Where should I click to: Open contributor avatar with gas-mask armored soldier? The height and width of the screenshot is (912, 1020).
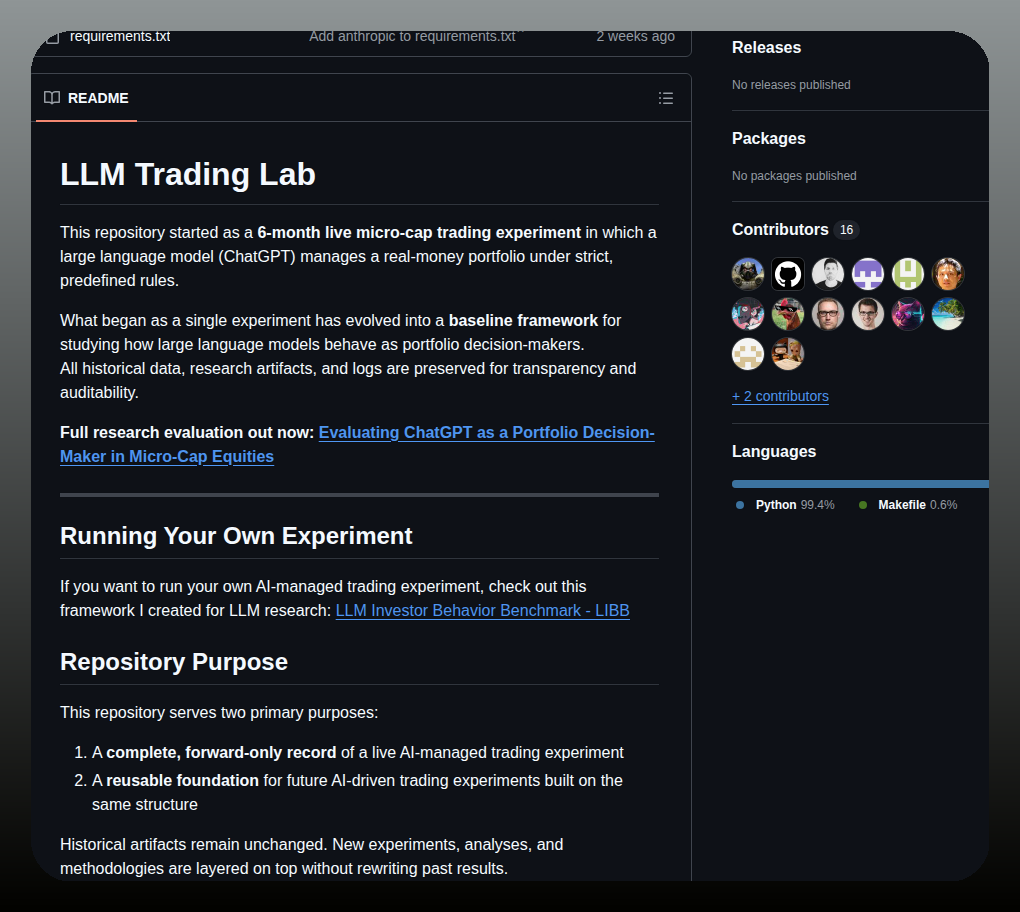[x=748, y=274]
